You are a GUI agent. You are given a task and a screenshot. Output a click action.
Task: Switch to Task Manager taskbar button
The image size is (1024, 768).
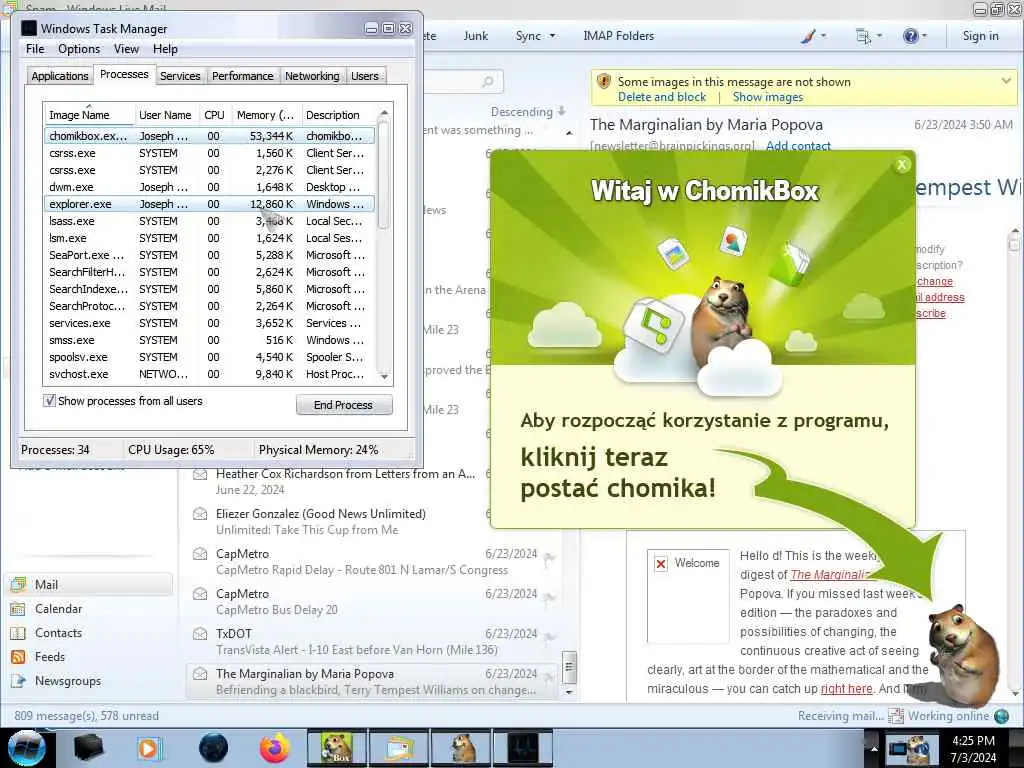point(524,748)
